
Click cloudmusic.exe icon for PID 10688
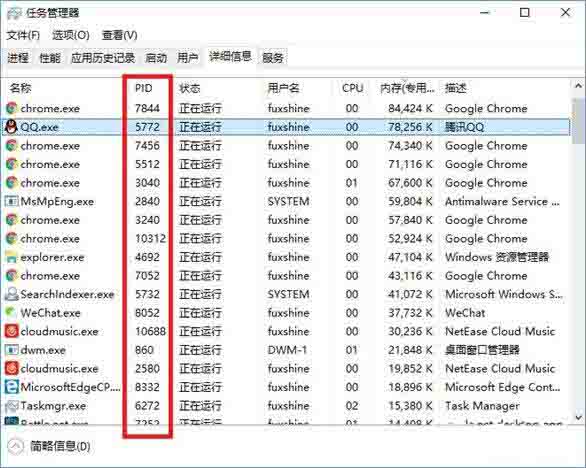click(11, 331)
